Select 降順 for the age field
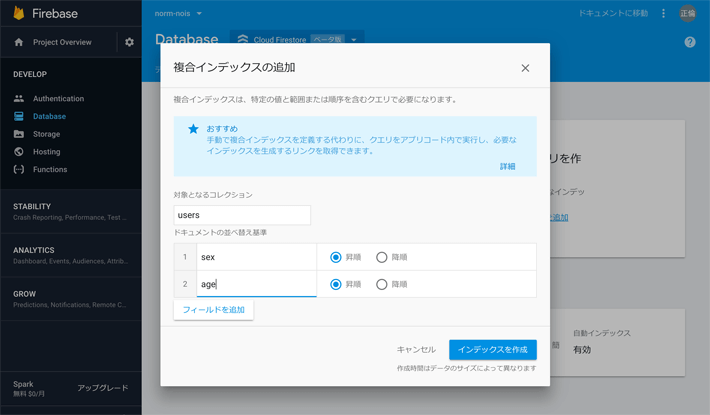This screenshot has height=415, width=710. (382, 284)
